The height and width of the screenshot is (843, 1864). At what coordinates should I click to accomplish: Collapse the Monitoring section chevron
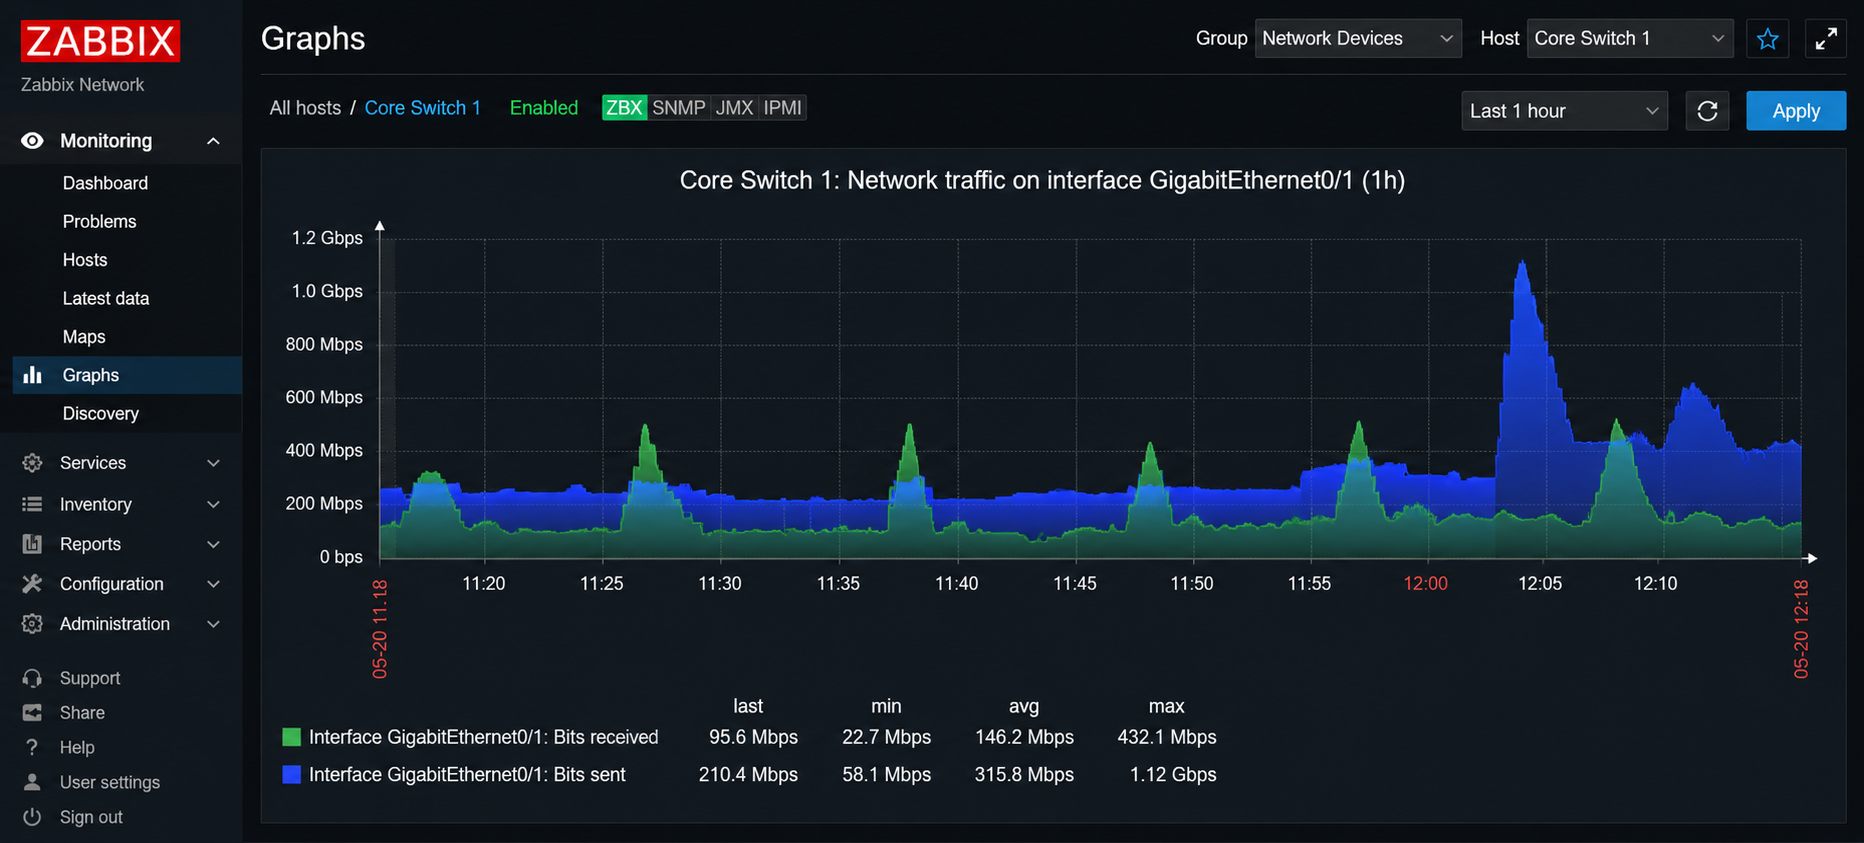coord(213,141)
